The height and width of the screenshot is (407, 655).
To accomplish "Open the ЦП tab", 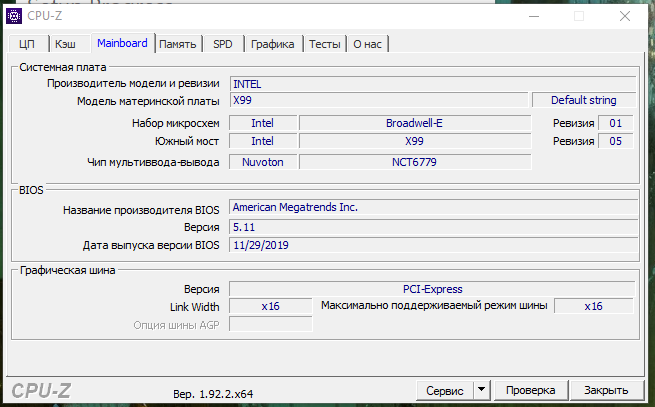I will (x=28, y=44).
